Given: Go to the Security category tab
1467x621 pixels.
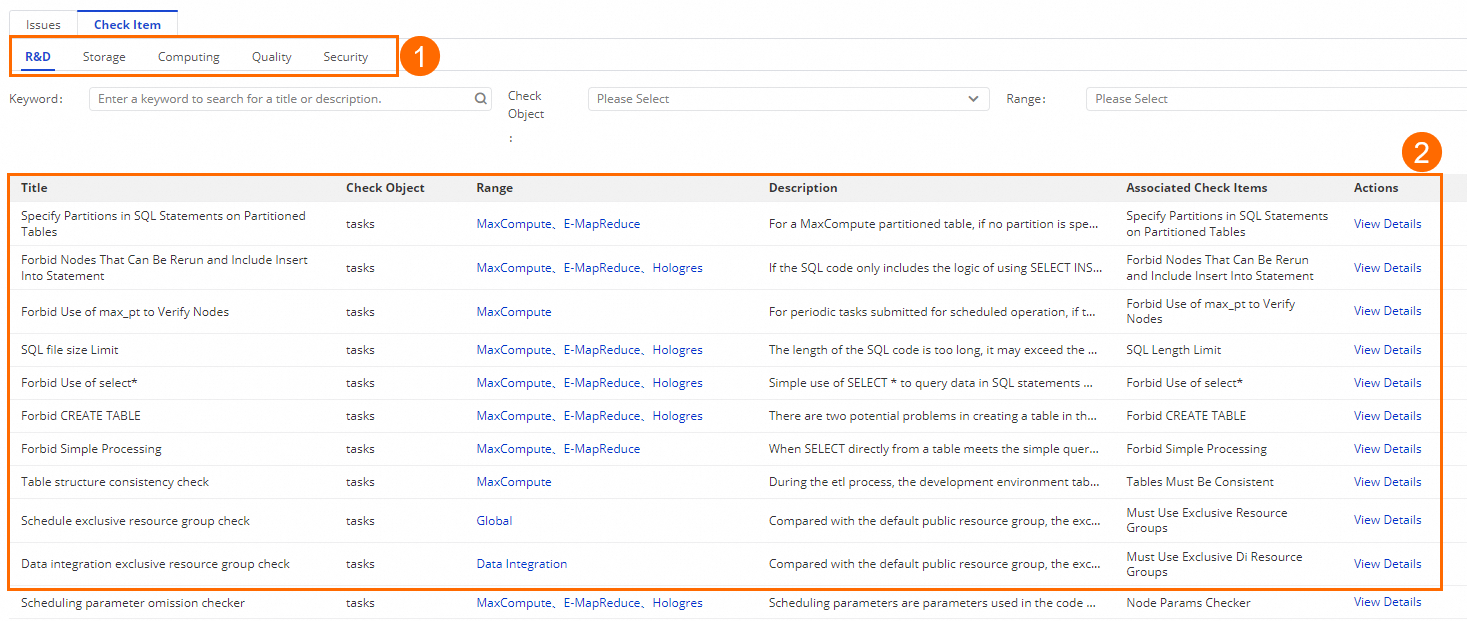Looking at the screenshot, I should coord(345,57).
